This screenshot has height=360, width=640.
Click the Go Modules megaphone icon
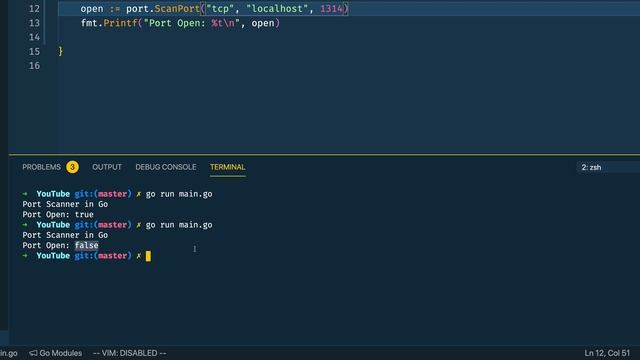(33, 353)
